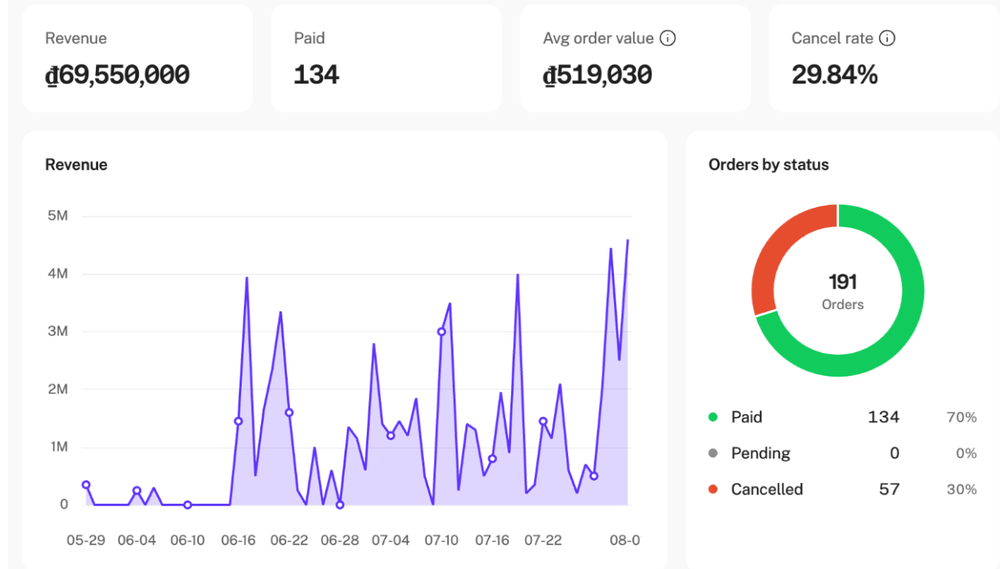This screenshot has height=569, width=1000.
Task: Click the 30% Cancelled percentage
Action: click(x=962, y=489)
